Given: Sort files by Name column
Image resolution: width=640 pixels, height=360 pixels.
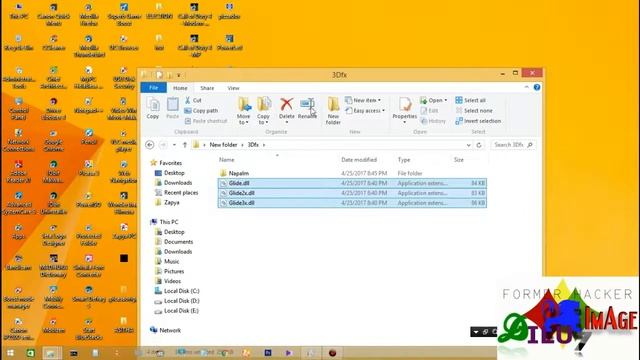Looking at the screenshot, I should [227, 160].
